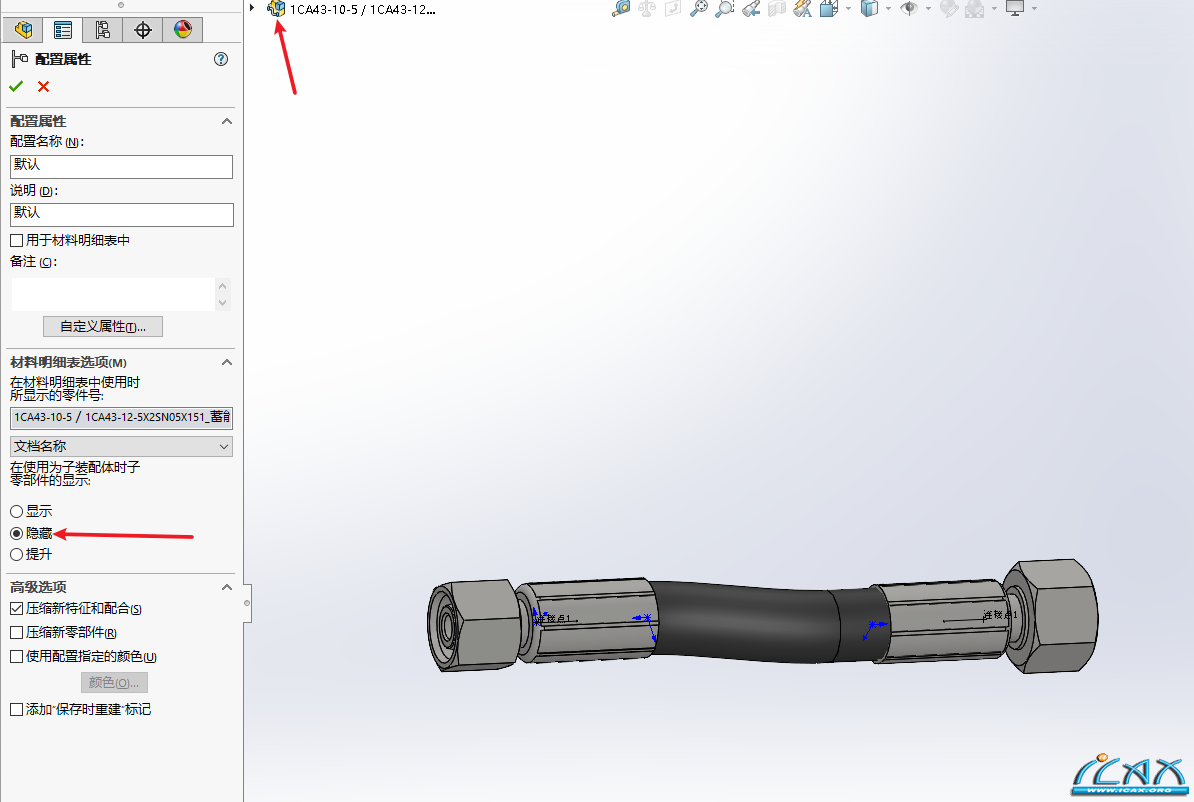Select the Zoom to Area tool

point(725,9)
